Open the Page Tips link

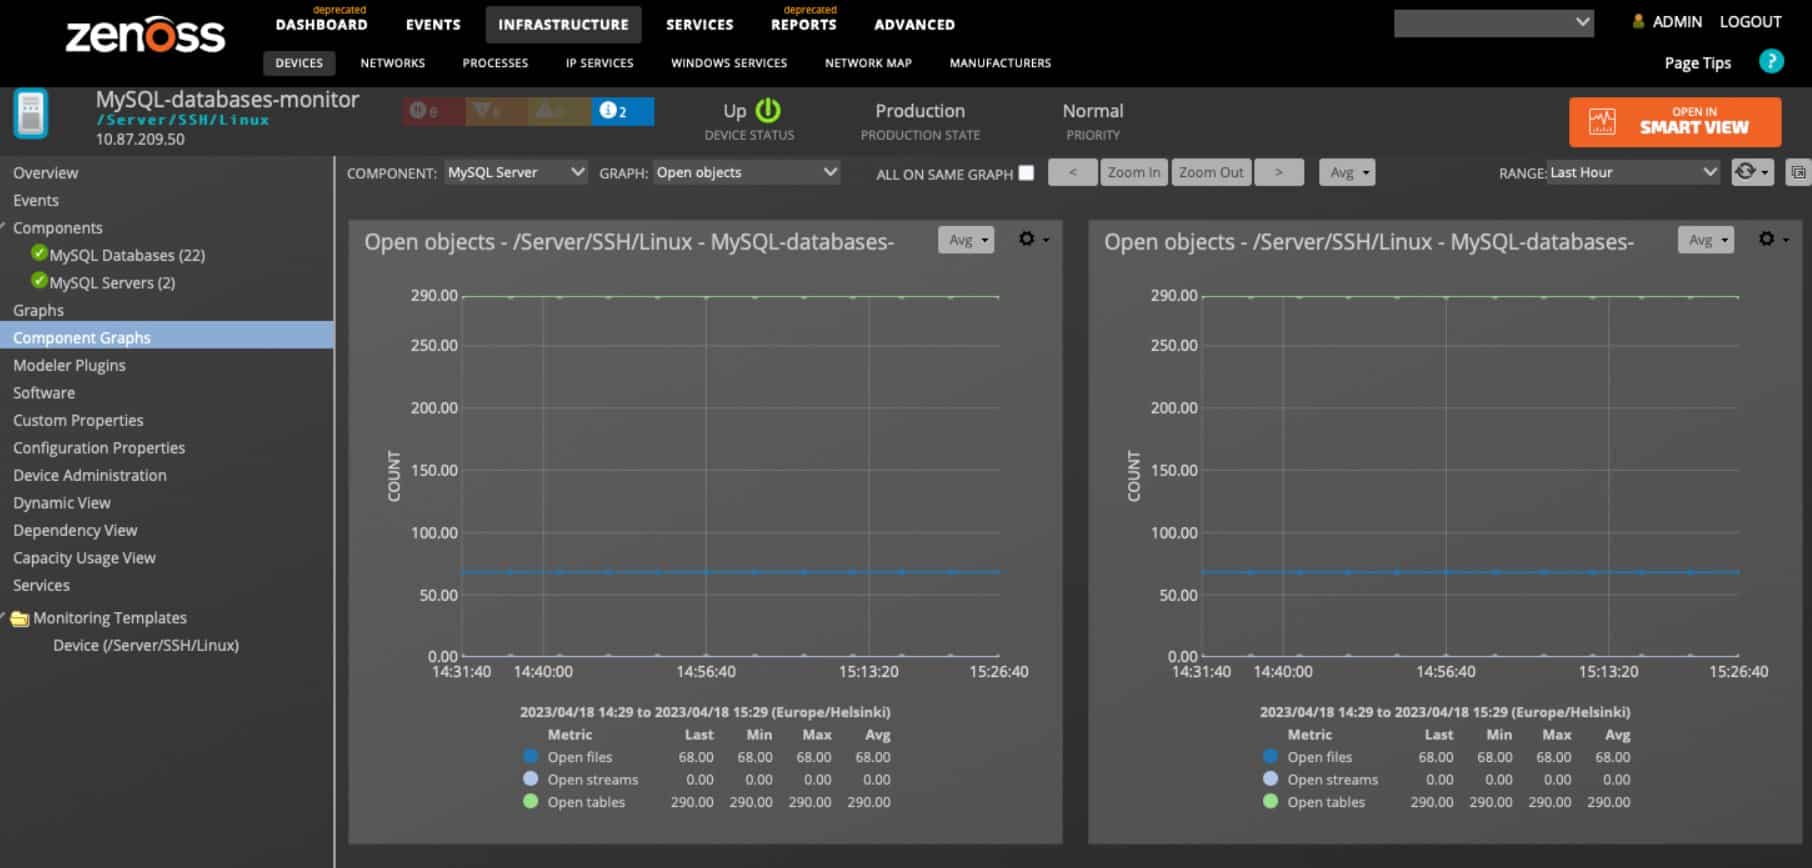point(1697,62)
